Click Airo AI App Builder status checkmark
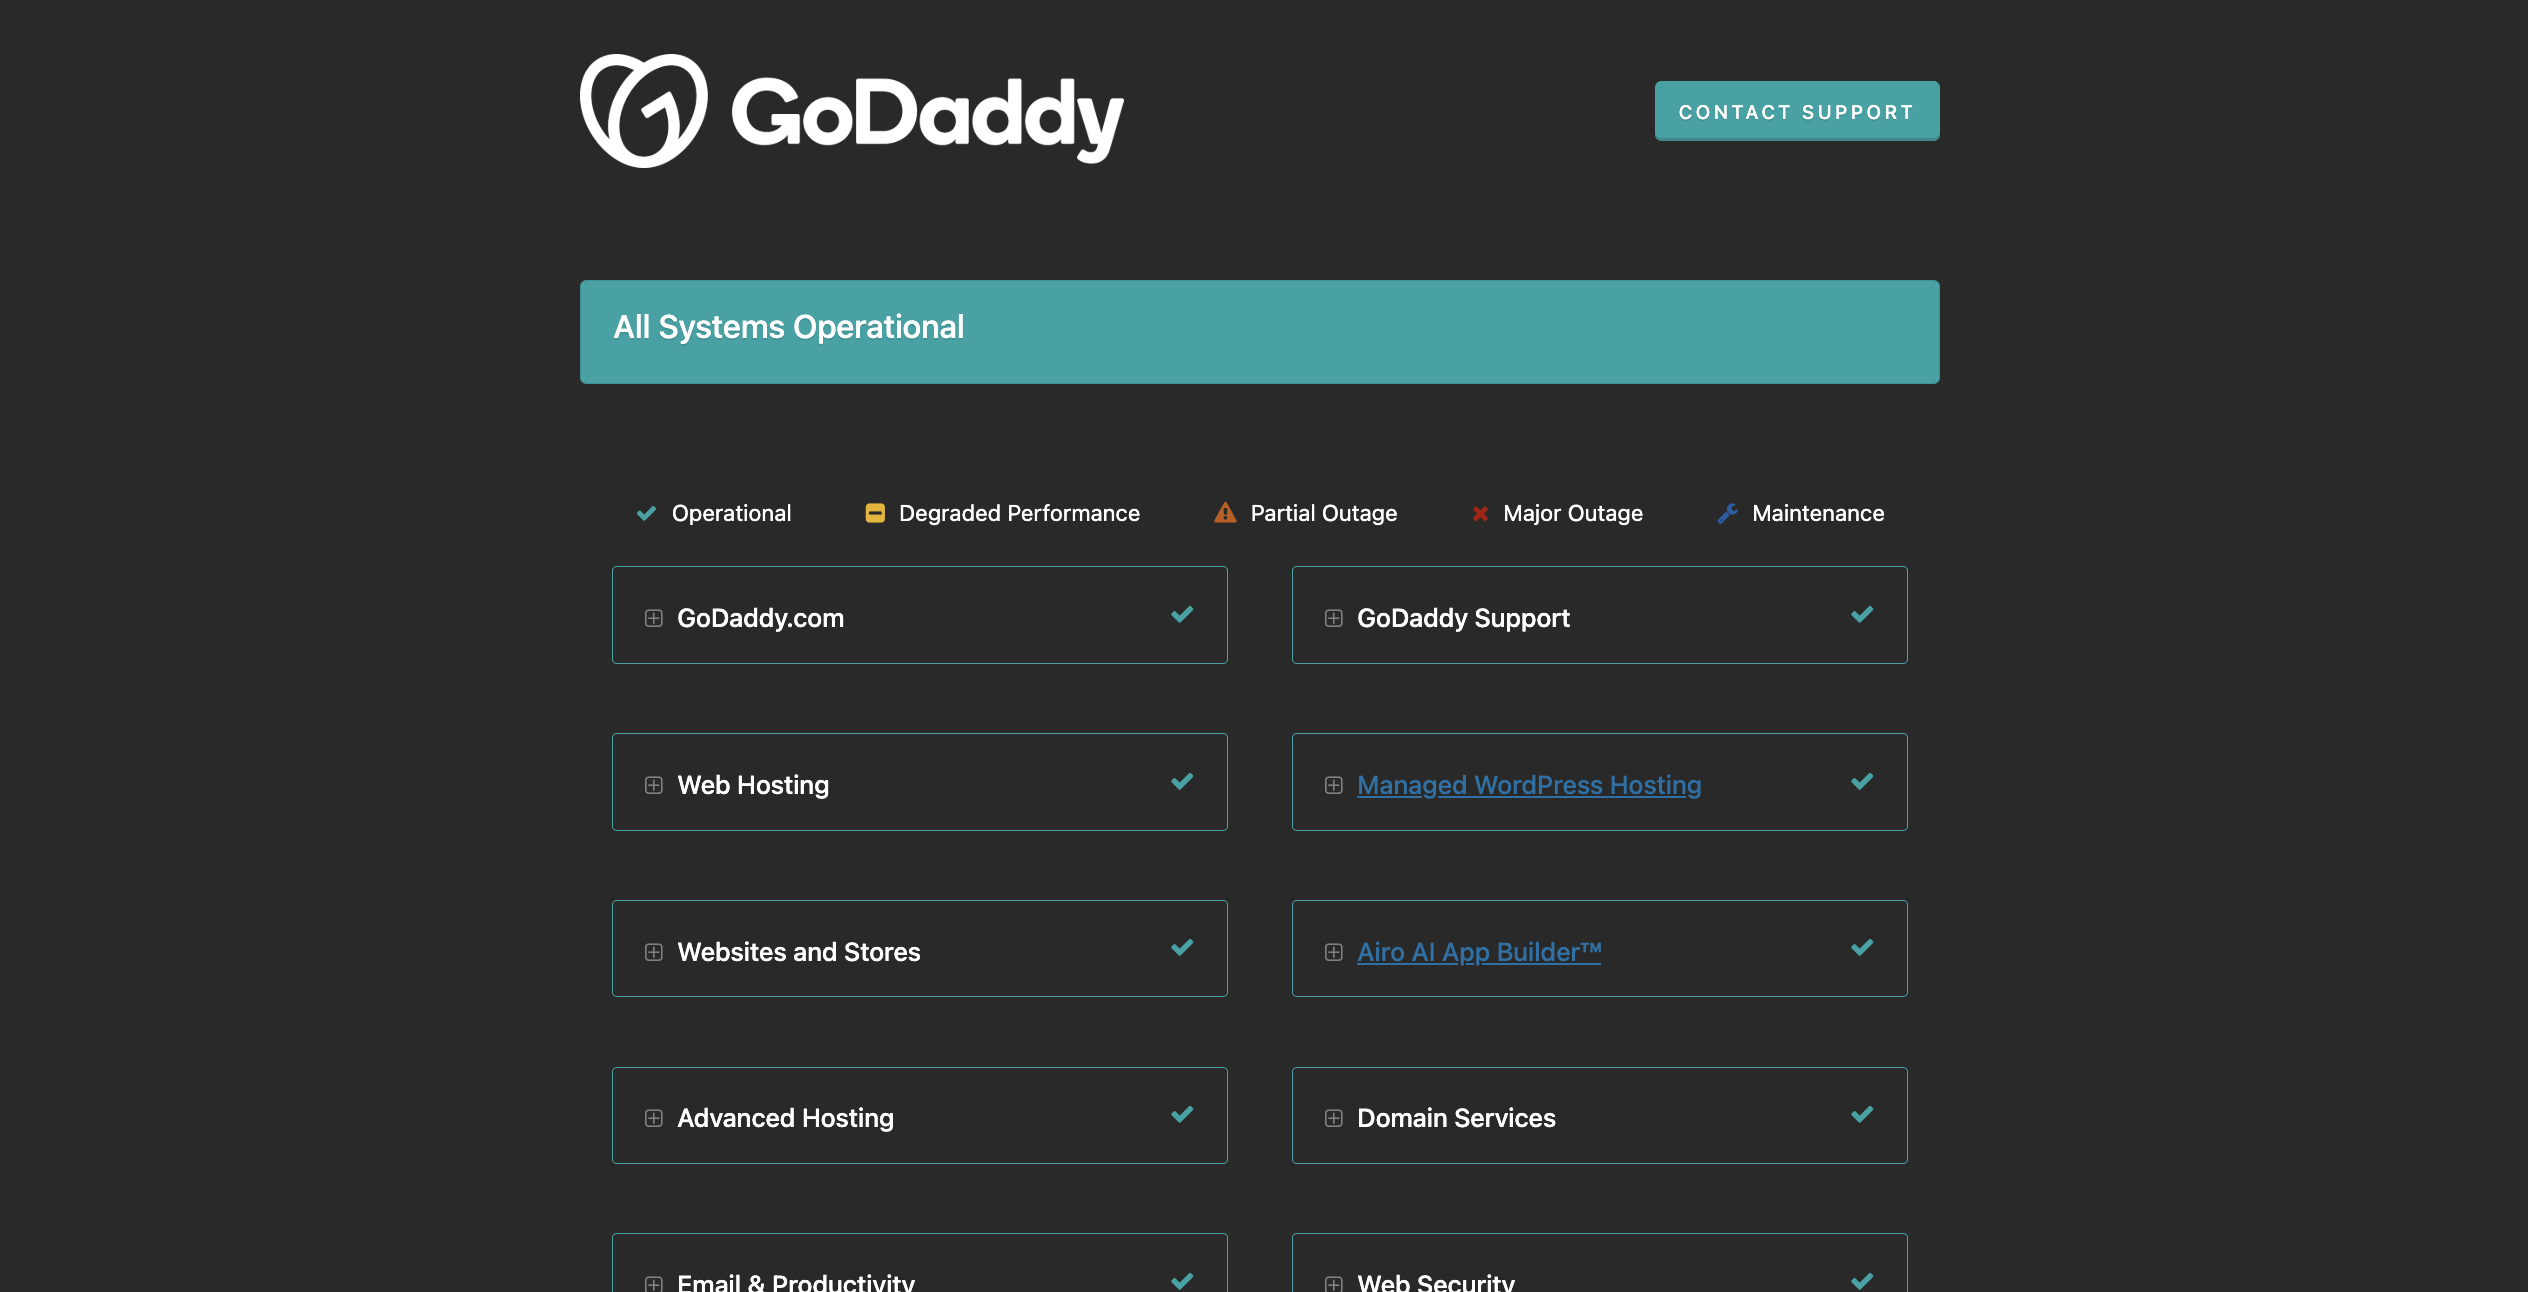Image resolution: width=2528 pixels, height=1292 pixels. pos(1862,947)
